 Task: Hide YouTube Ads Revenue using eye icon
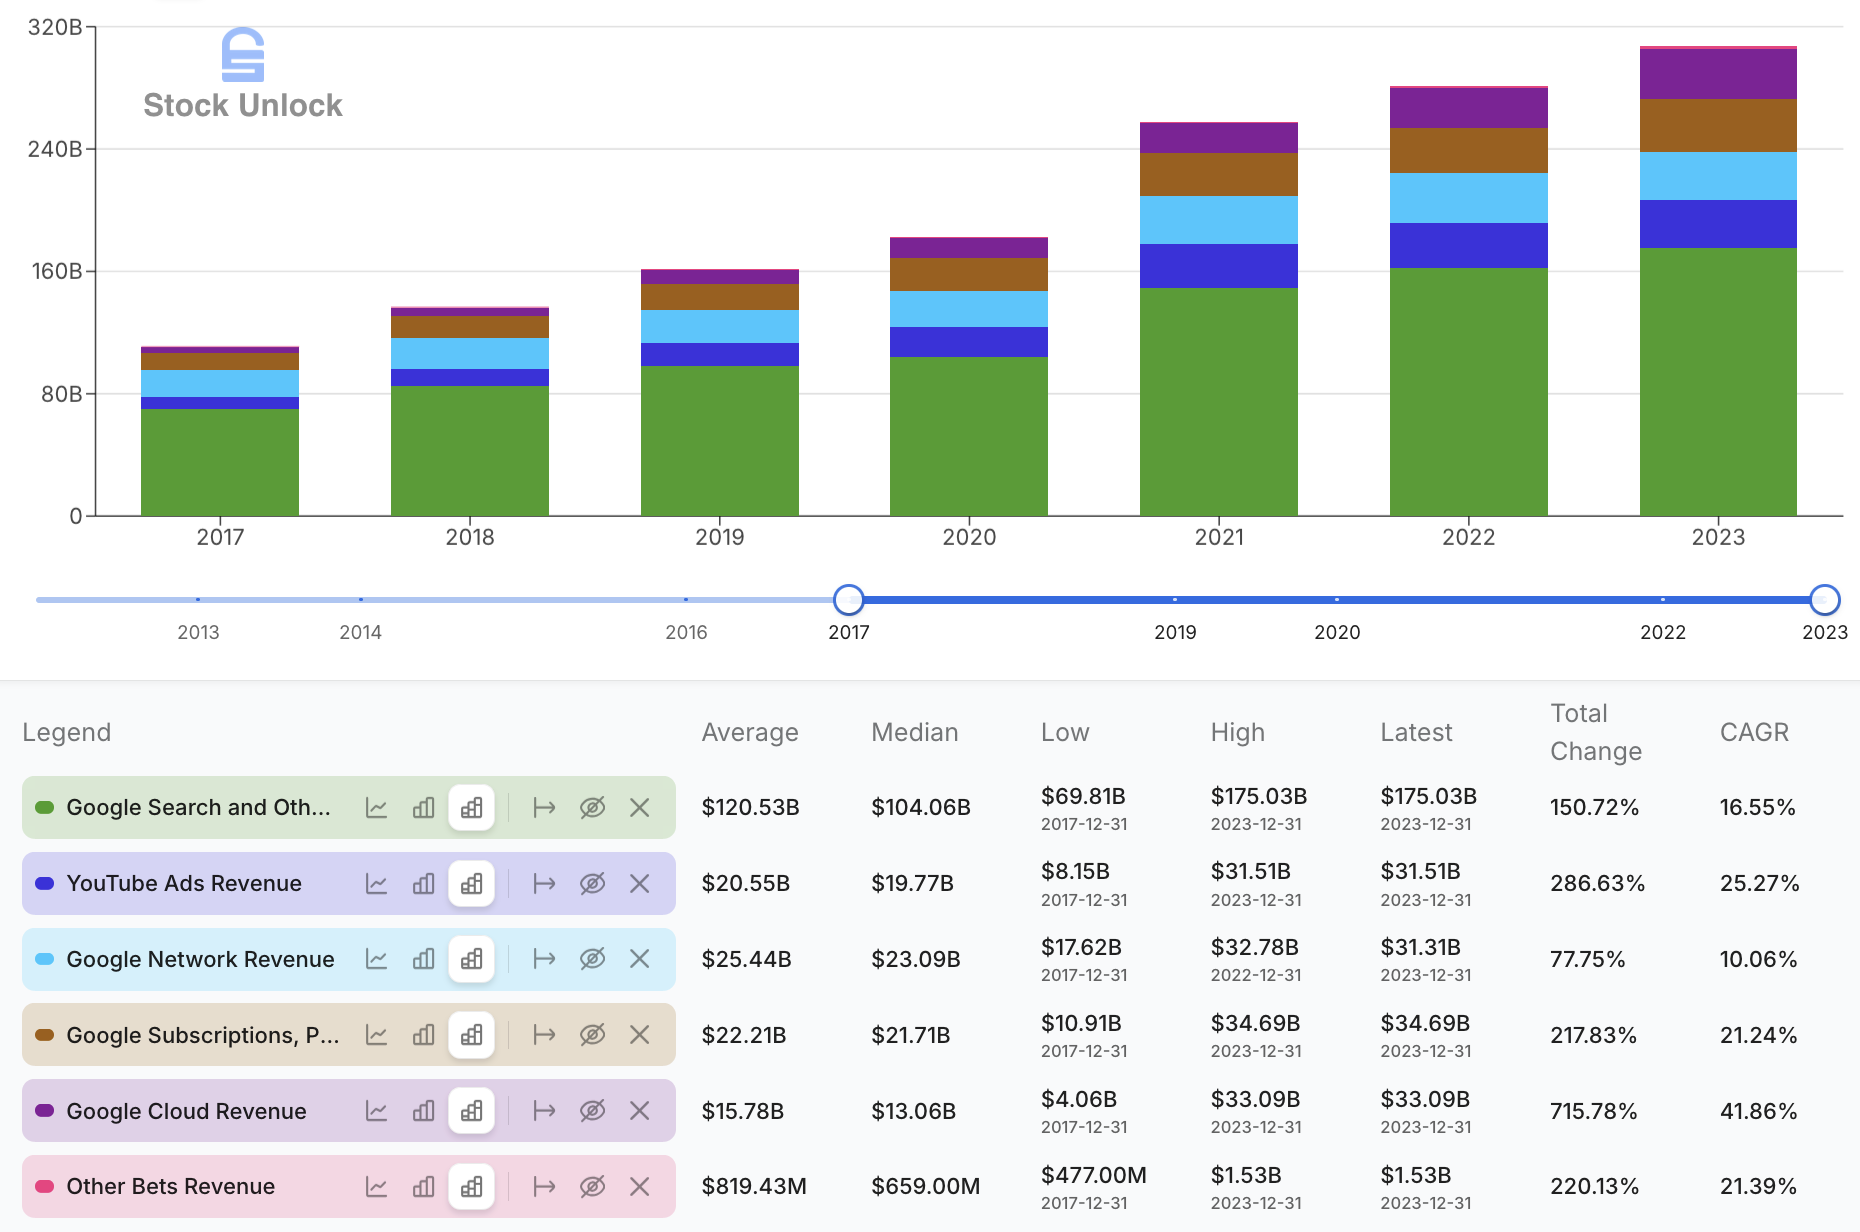click(x=592, y=883)
